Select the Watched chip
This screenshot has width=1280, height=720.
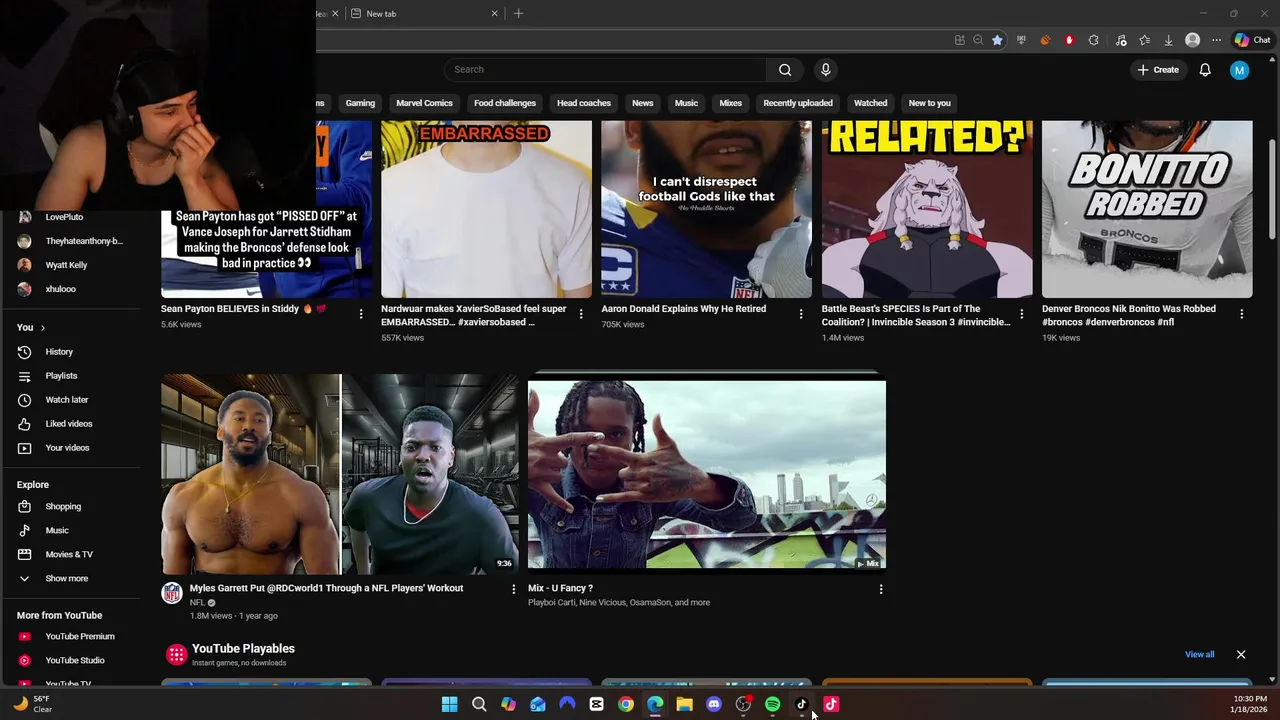tap(870, 103)
